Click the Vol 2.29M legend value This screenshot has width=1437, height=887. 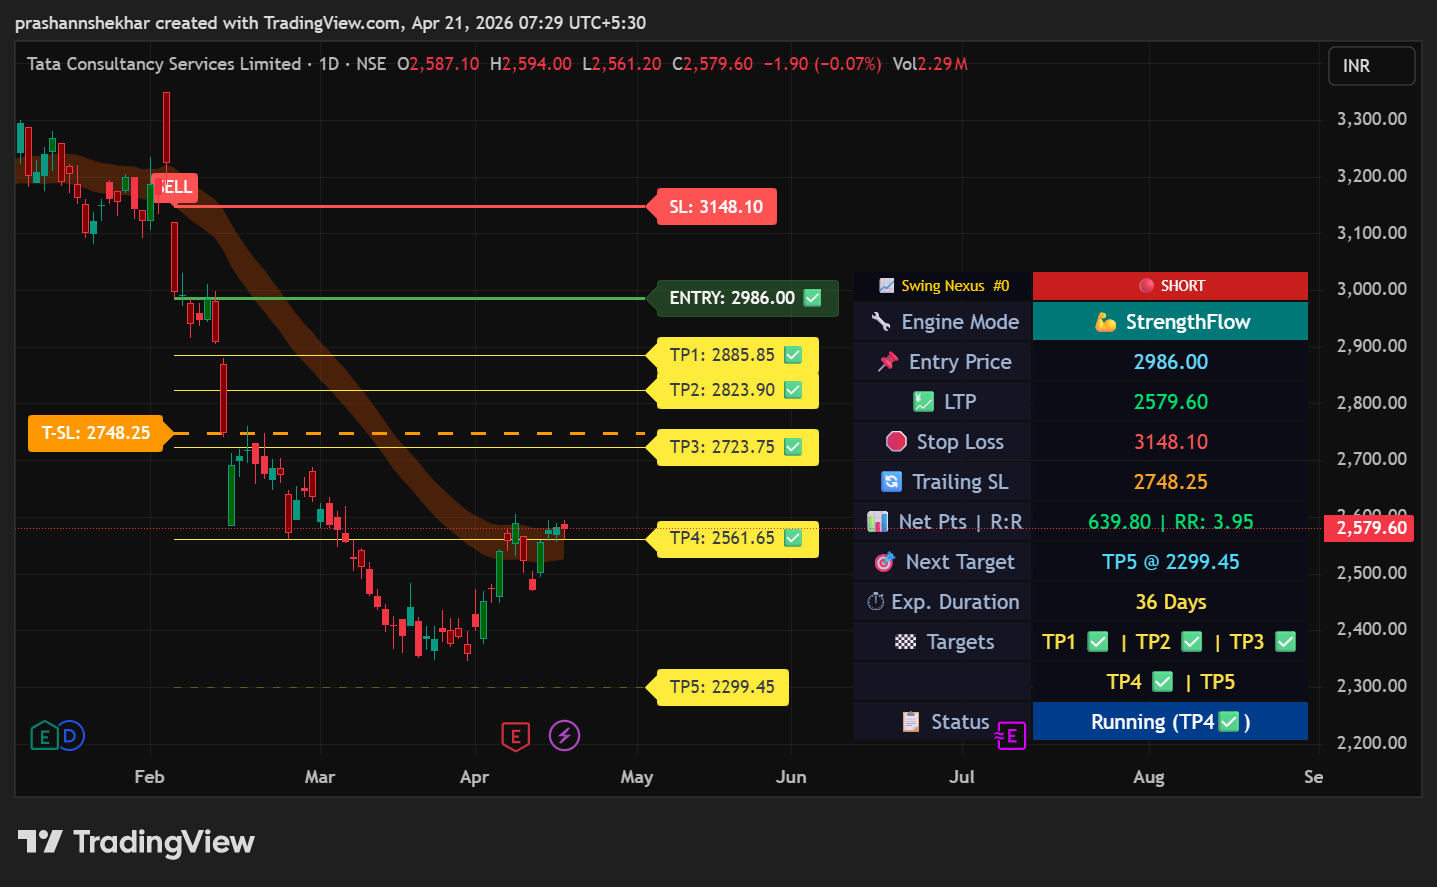(930, 64)
